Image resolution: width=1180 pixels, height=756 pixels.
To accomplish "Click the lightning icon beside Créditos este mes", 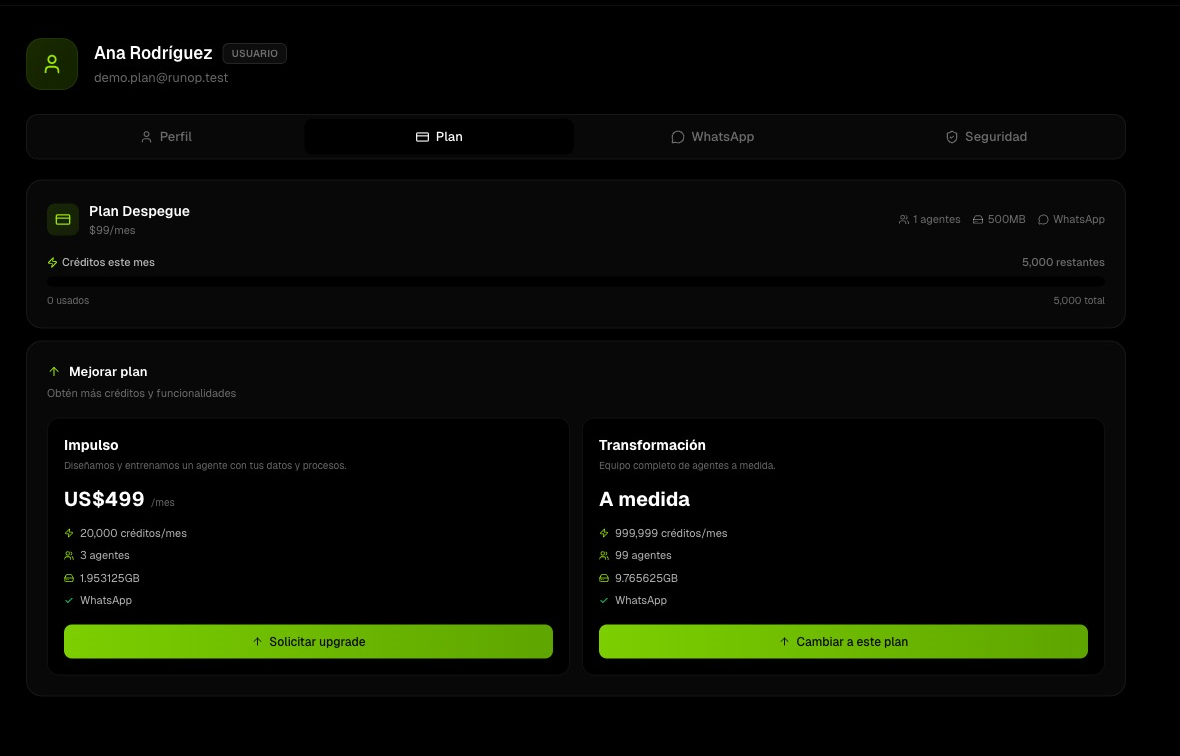I will click(x=53, y=263).
